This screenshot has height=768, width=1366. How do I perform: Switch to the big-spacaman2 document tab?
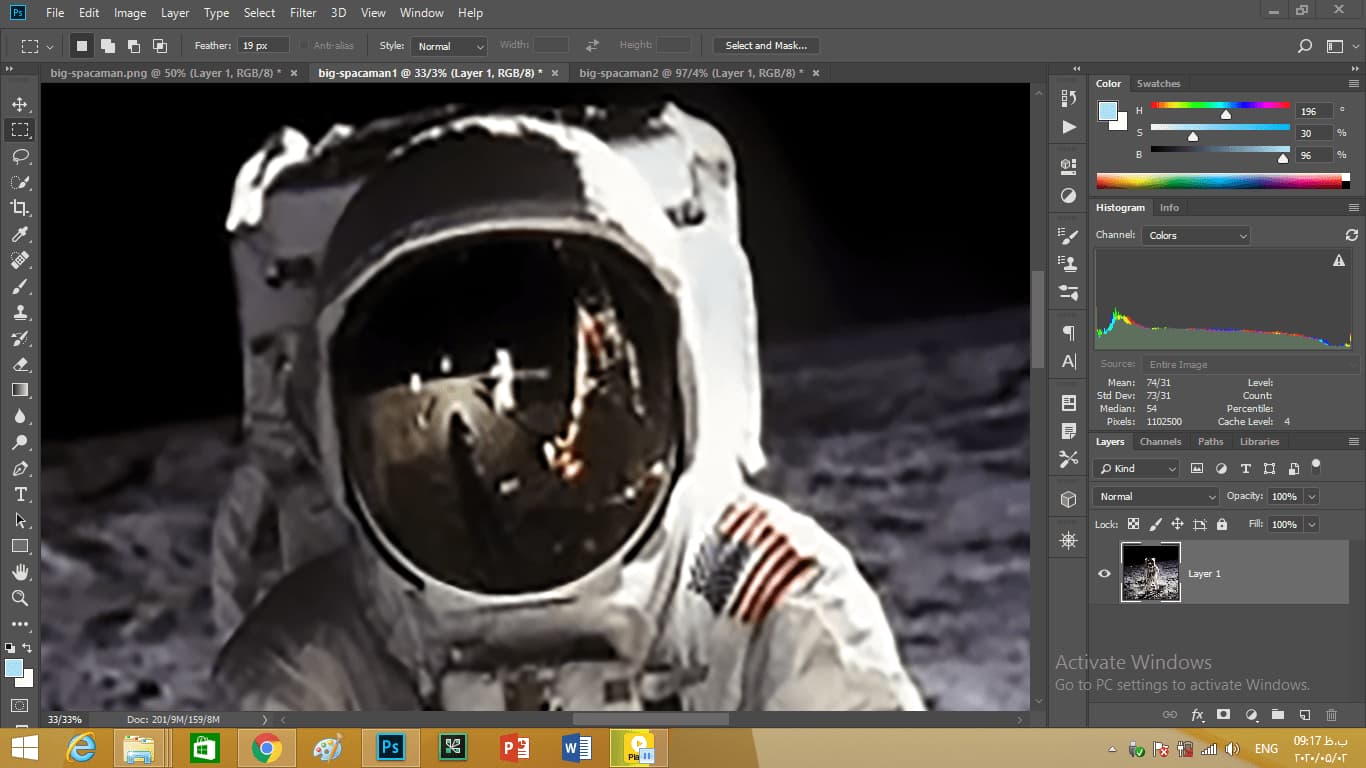[x=690, y=73]
